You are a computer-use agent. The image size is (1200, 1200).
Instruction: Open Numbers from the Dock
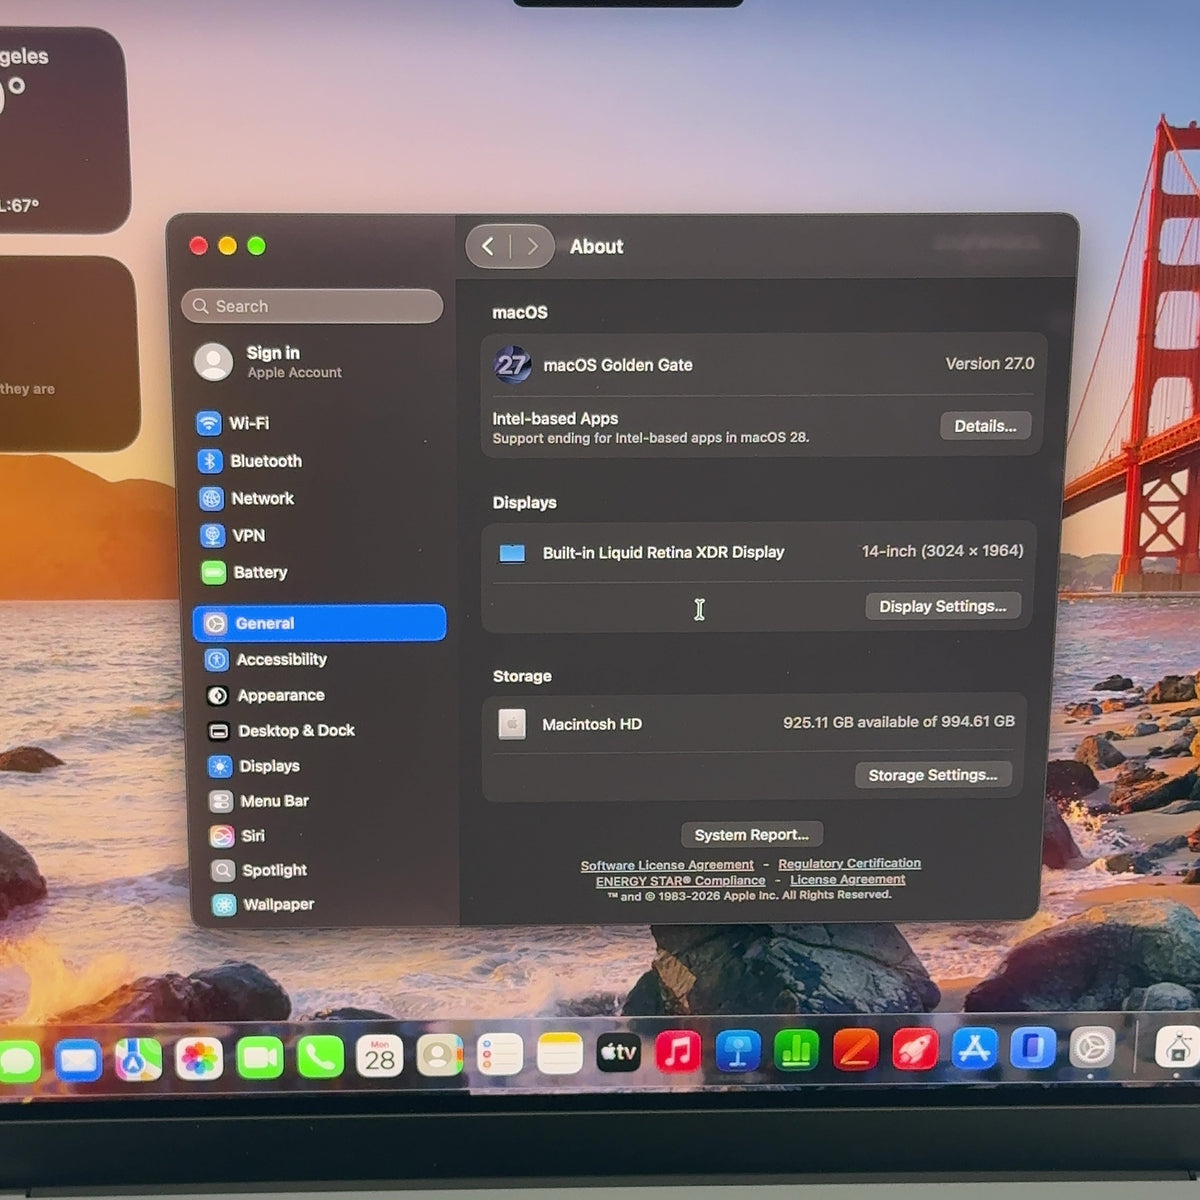pyautogui.click(x=797, y=1050)
